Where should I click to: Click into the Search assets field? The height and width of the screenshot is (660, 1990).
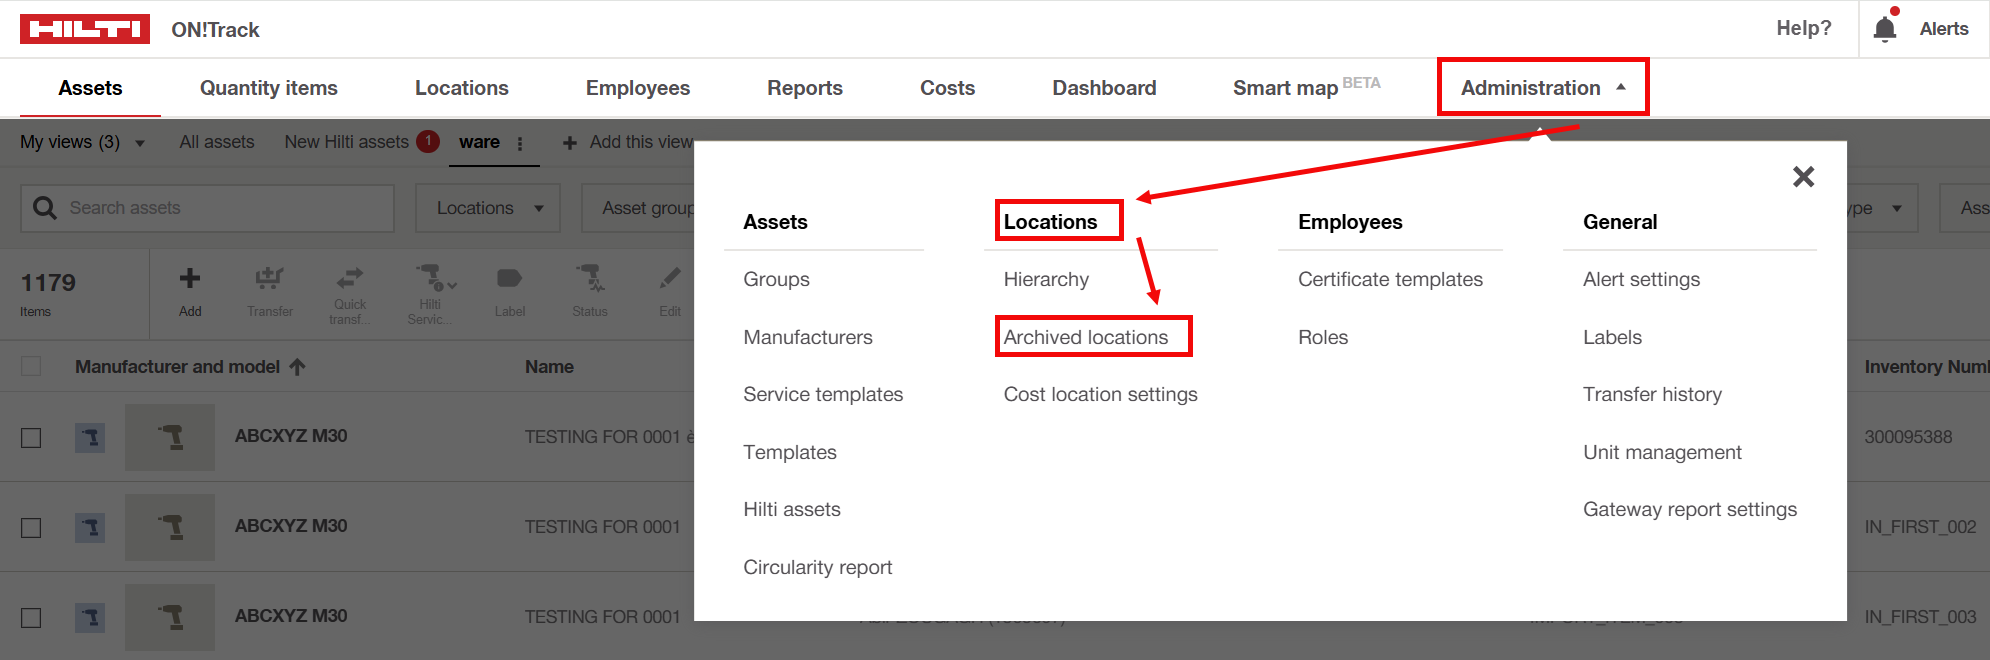(208, 208)
